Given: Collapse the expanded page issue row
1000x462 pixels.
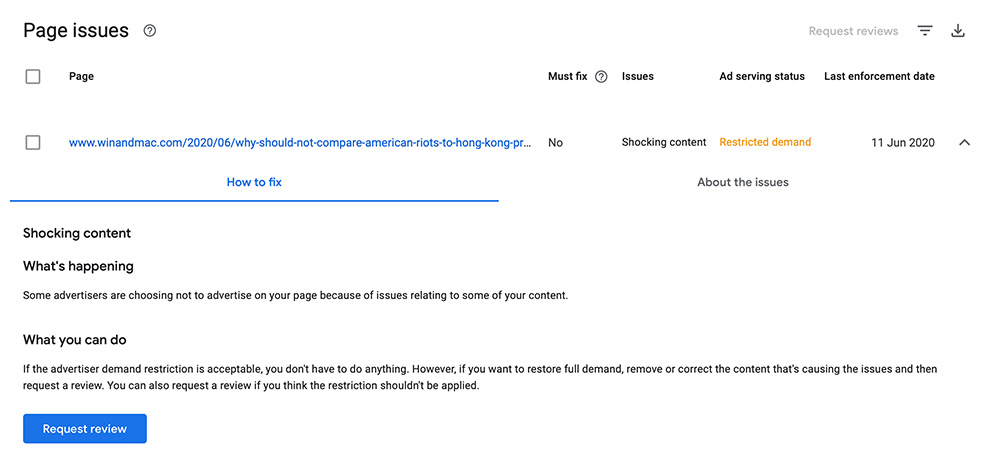Looking at the screenshot, I should click(964, 143).
